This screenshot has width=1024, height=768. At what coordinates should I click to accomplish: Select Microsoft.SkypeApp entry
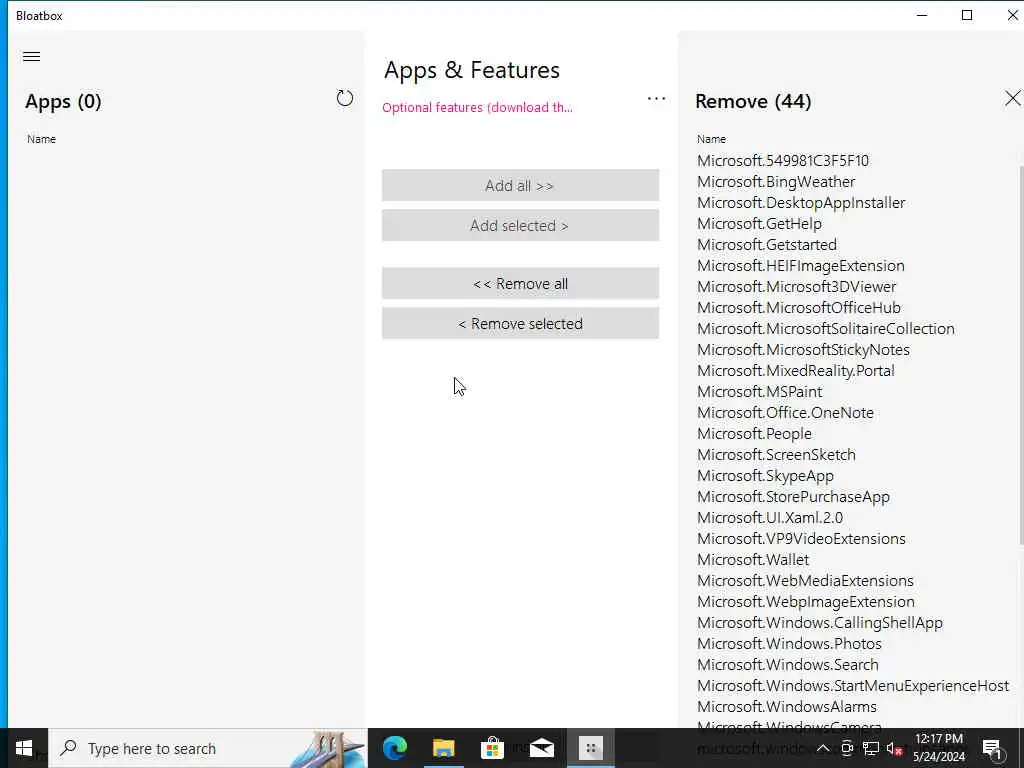(x=765, y=475)
